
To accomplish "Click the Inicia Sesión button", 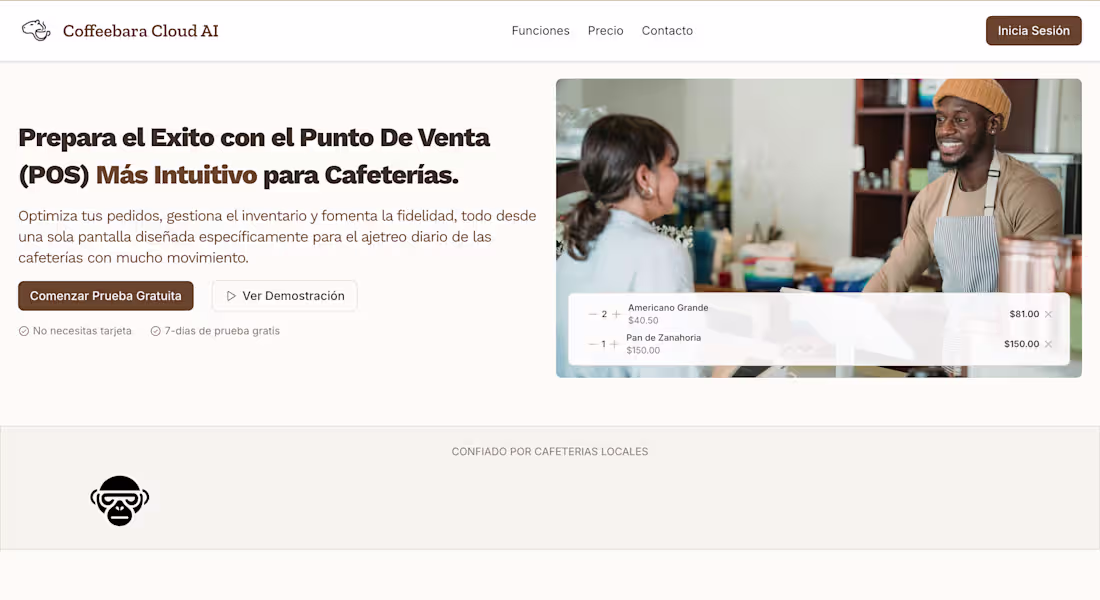I will [x=1033, y=30].
